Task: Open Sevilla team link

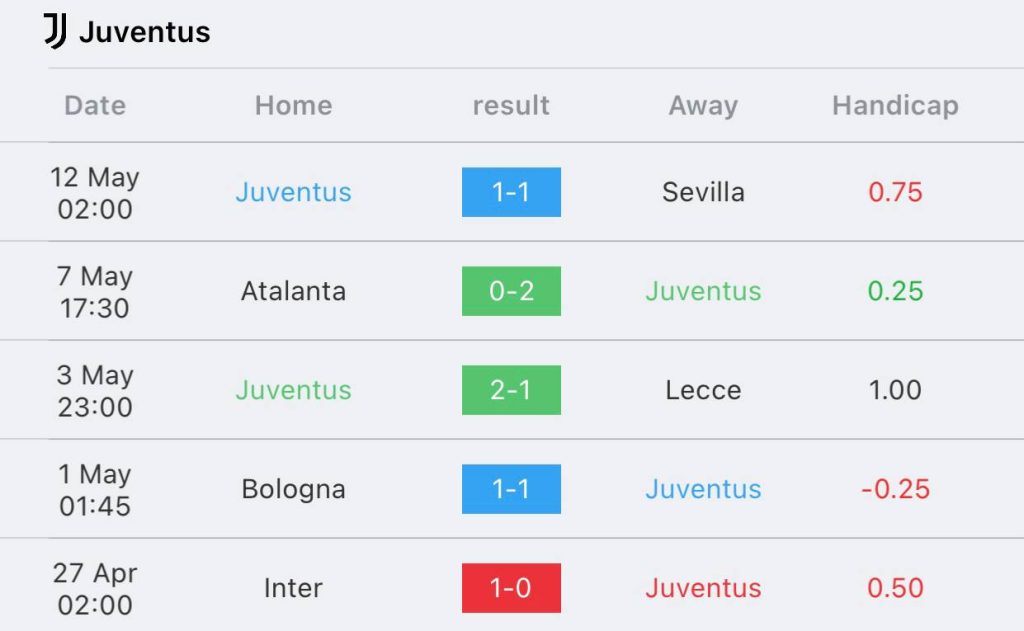Action: coord(703,192)
